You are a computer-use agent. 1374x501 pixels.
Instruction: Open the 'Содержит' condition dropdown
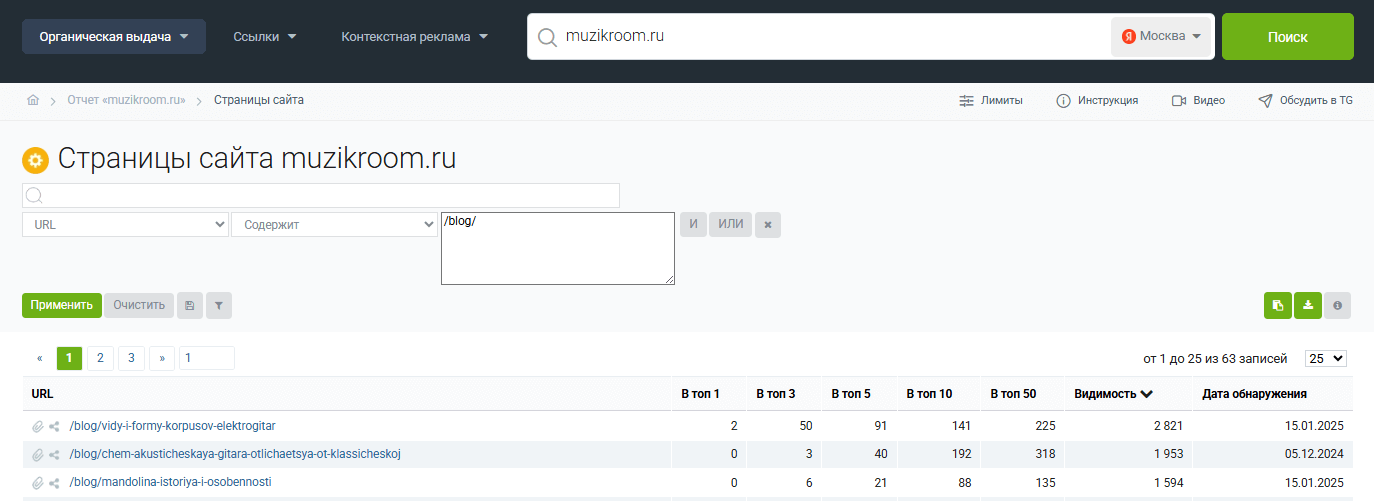click(x=333, y=225)
